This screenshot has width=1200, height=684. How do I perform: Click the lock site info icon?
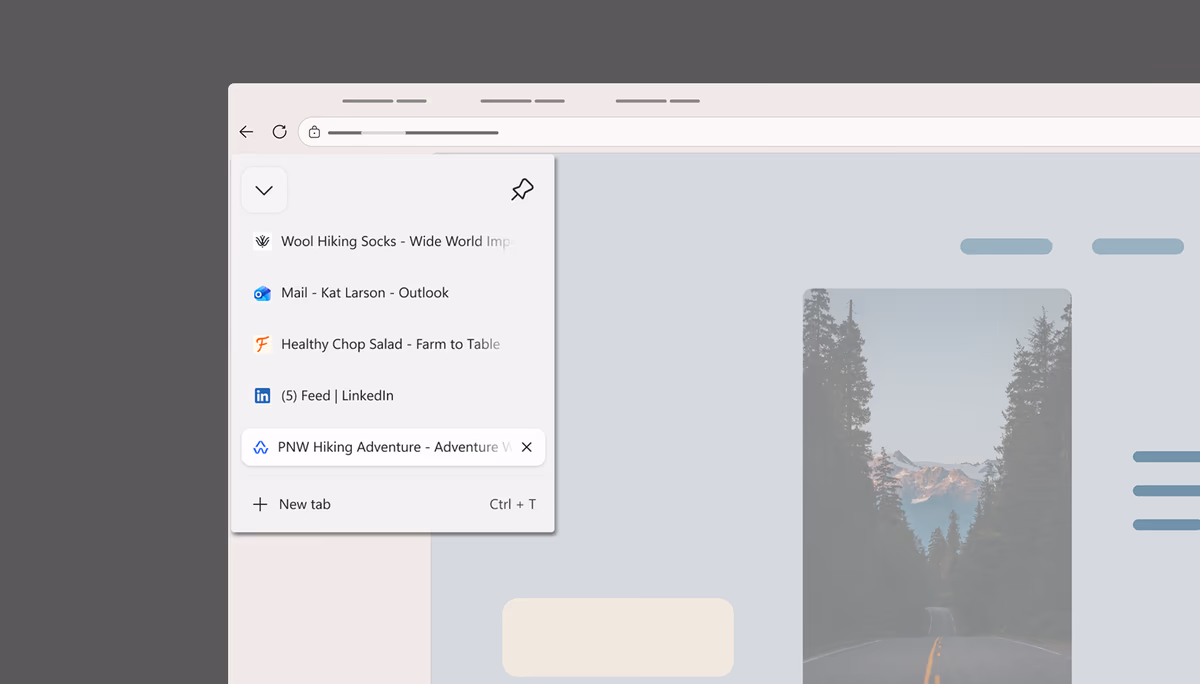tap(314, 132)
